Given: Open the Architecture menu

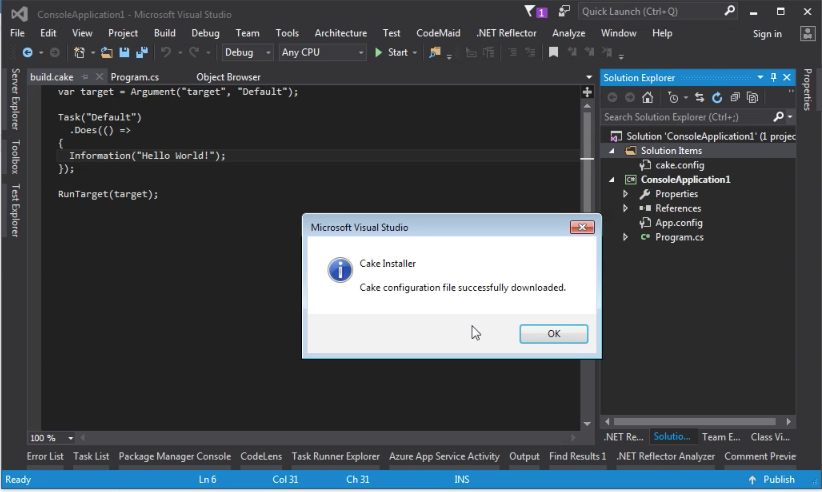Looking at the screenshot, I should point(341,33).
